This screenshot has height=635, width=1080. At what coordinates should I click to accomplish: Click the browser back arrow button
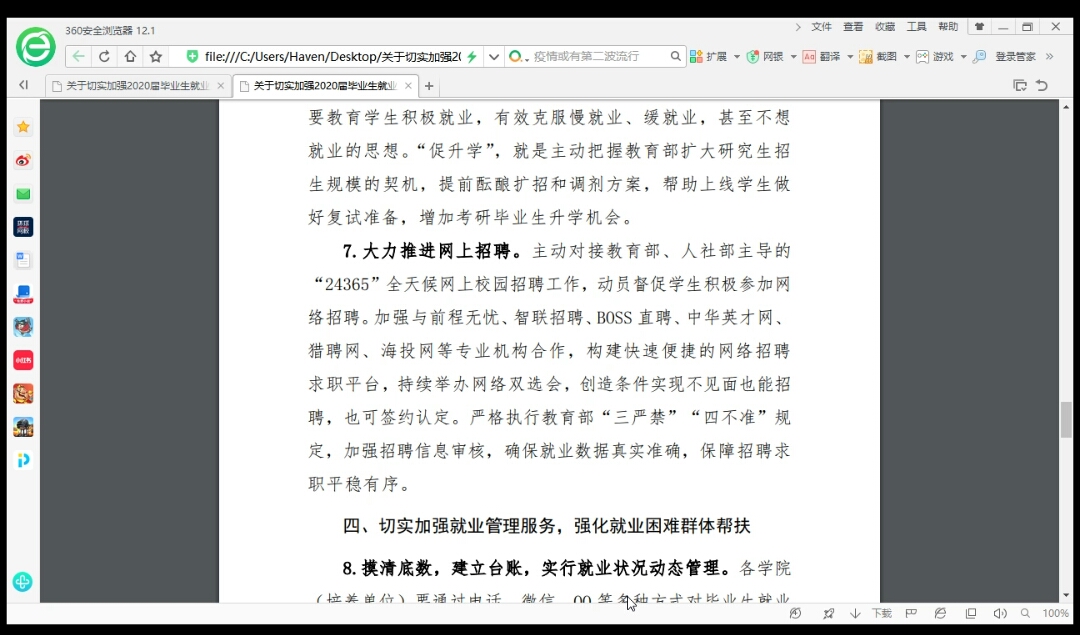click(x=78, y=57)
